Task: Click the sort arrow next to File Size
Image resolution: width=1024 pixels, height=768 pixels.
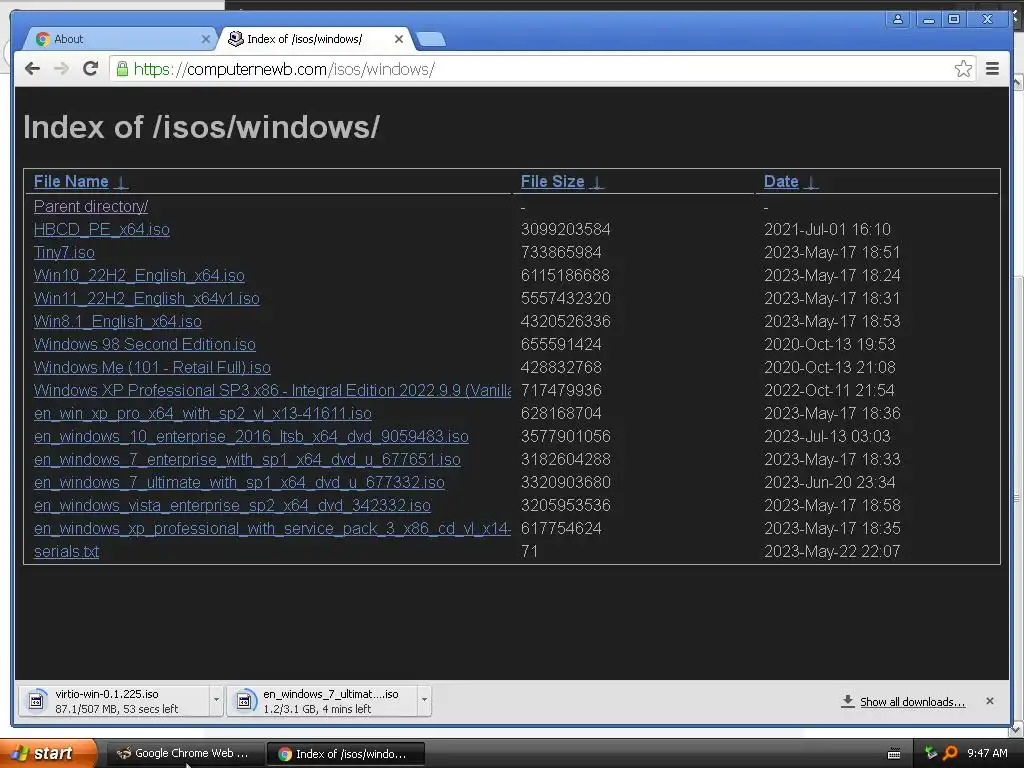Action: point(596,183)
